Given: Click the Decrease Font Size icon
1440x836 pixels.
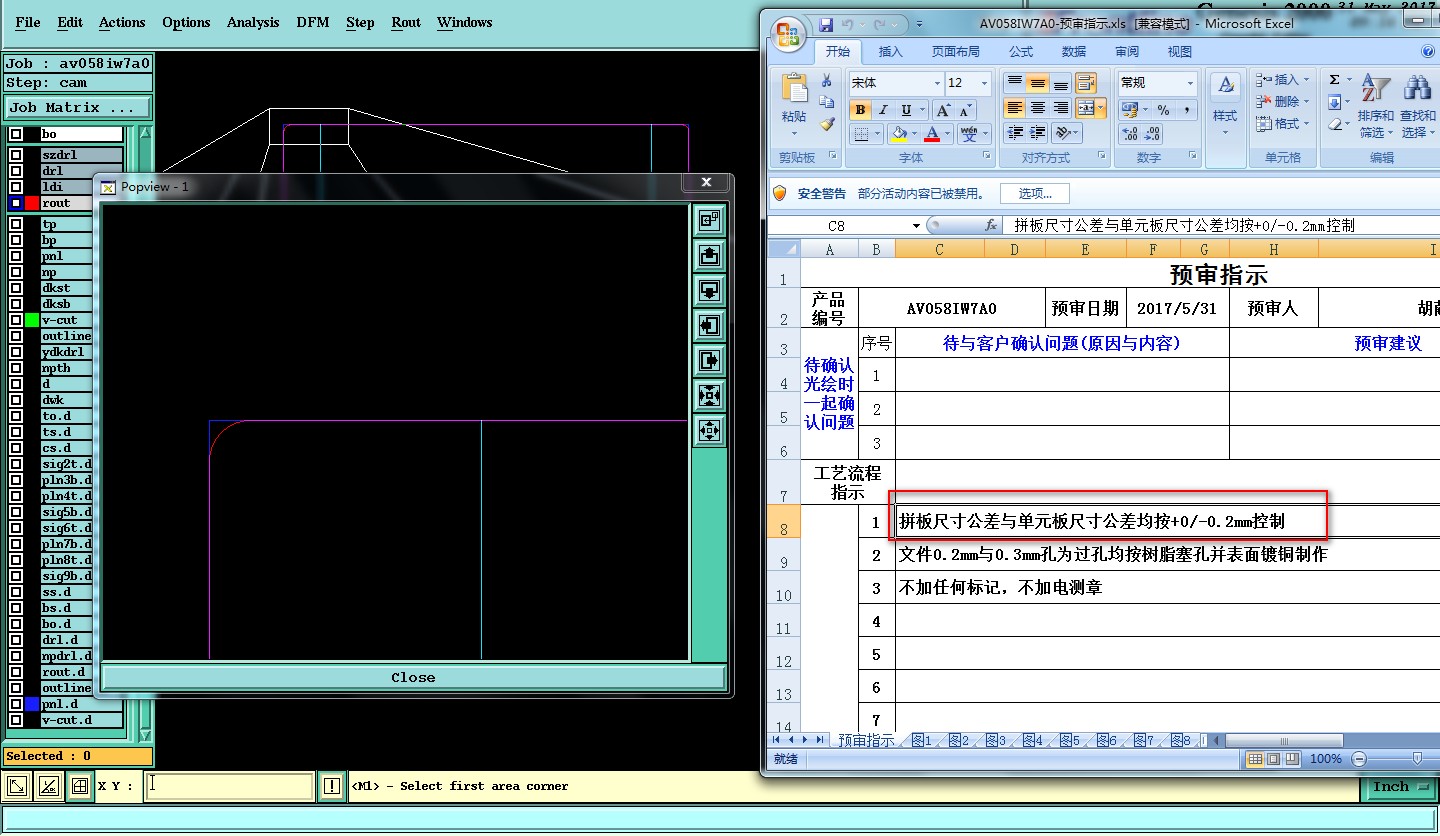Looking at the screenshot, I should 965,110.
